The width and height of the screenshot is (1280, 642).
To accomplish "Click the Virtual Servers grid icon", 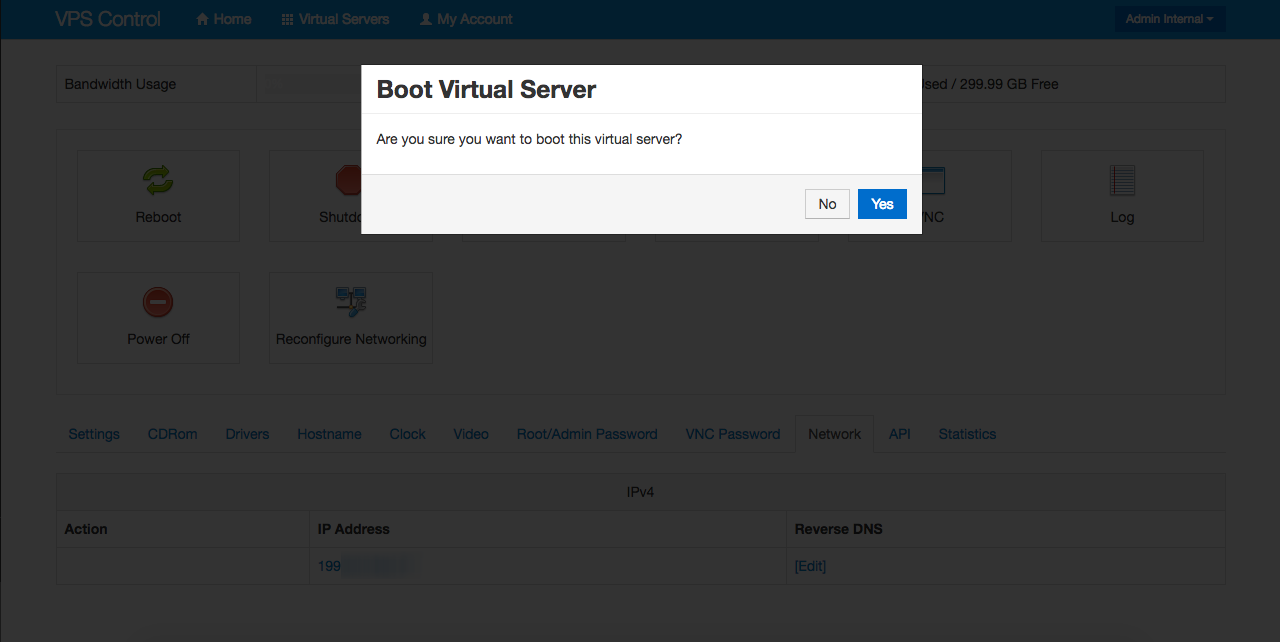I will 287,19.
